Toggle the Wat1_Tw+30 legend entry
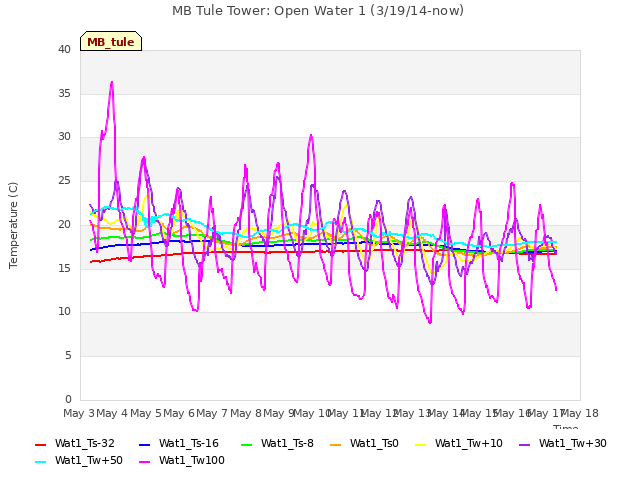 point(562,443)
